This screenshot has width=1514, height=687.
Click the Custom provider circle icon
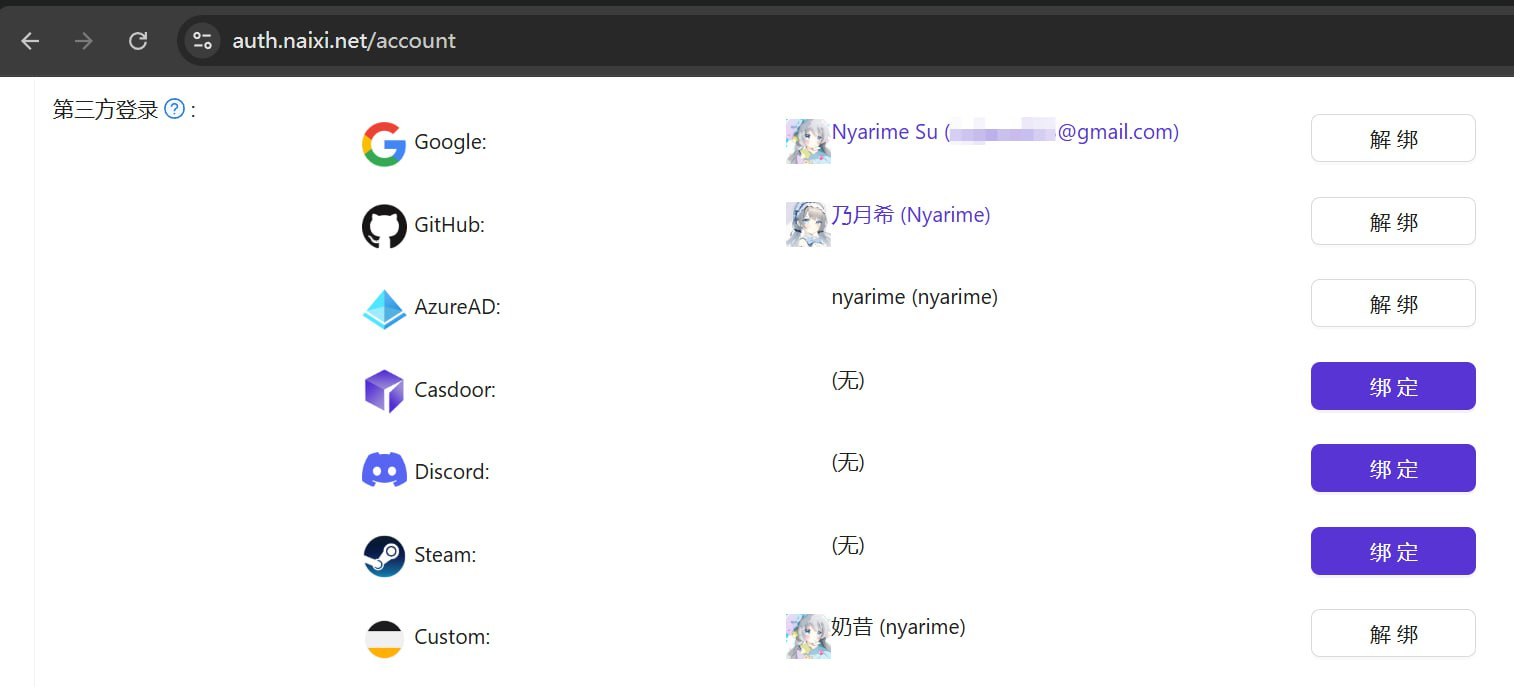coord(383,638)
